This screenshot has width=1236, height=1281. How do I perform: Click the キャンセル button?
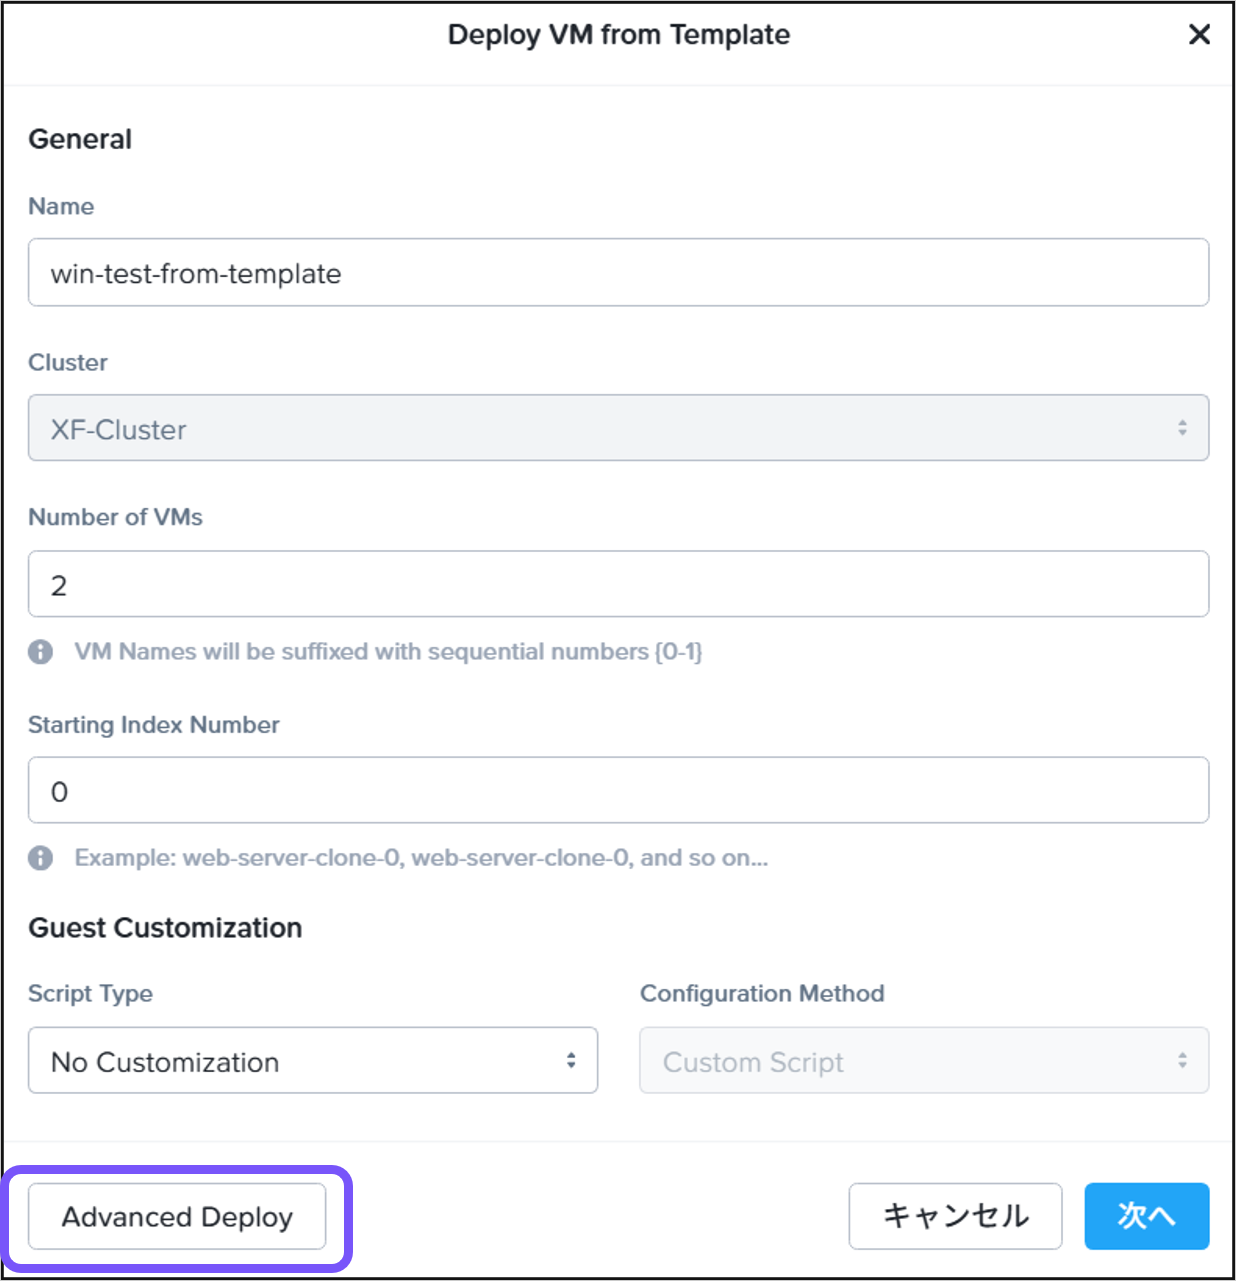954,1217
